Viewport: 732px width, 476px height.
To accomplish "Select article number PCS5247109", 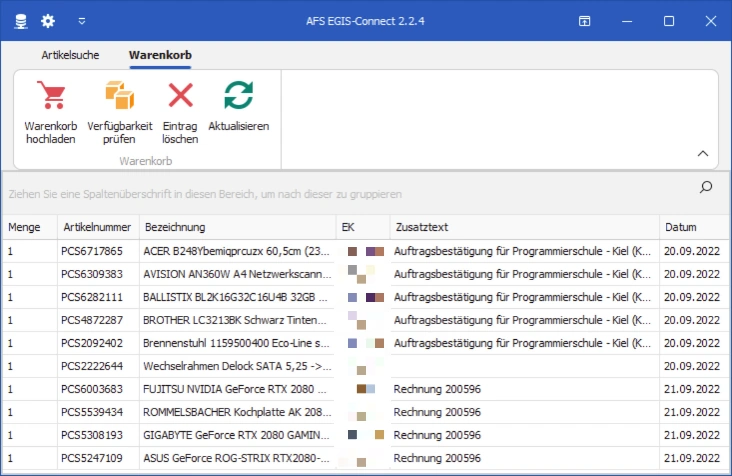I will point(92,458).
